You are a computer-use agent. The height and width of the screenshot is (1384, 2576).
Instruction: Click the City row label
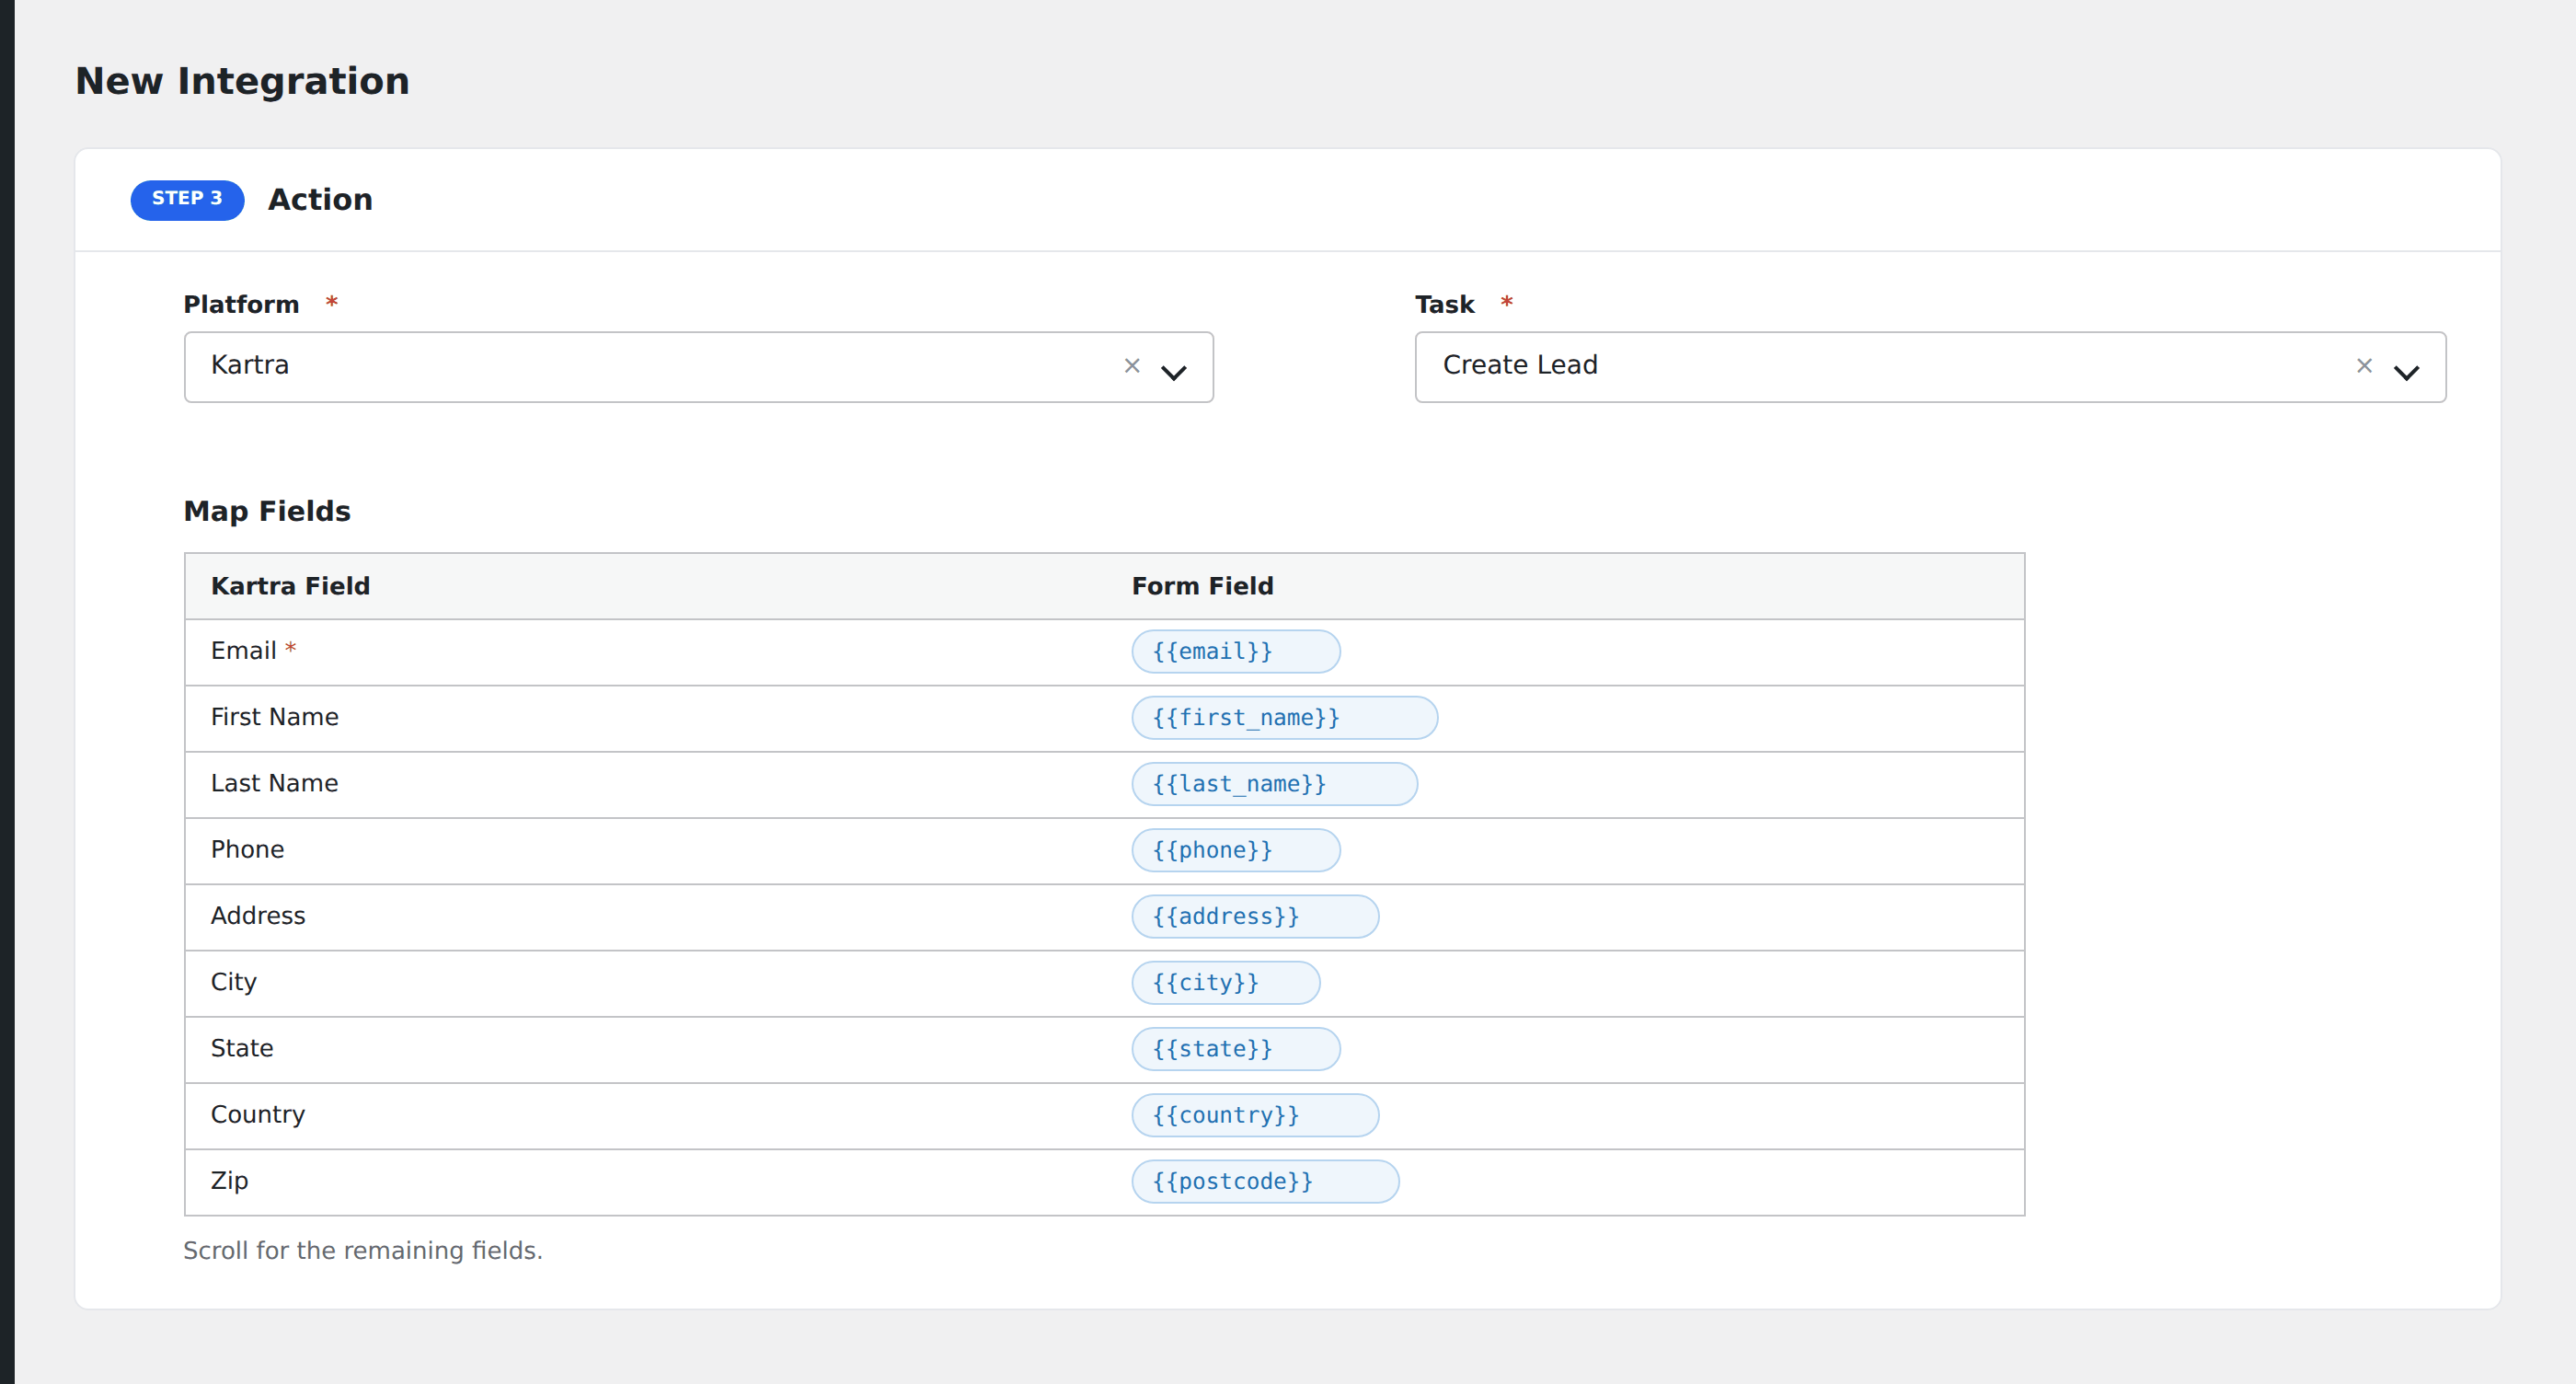click(x=233, y=982)
